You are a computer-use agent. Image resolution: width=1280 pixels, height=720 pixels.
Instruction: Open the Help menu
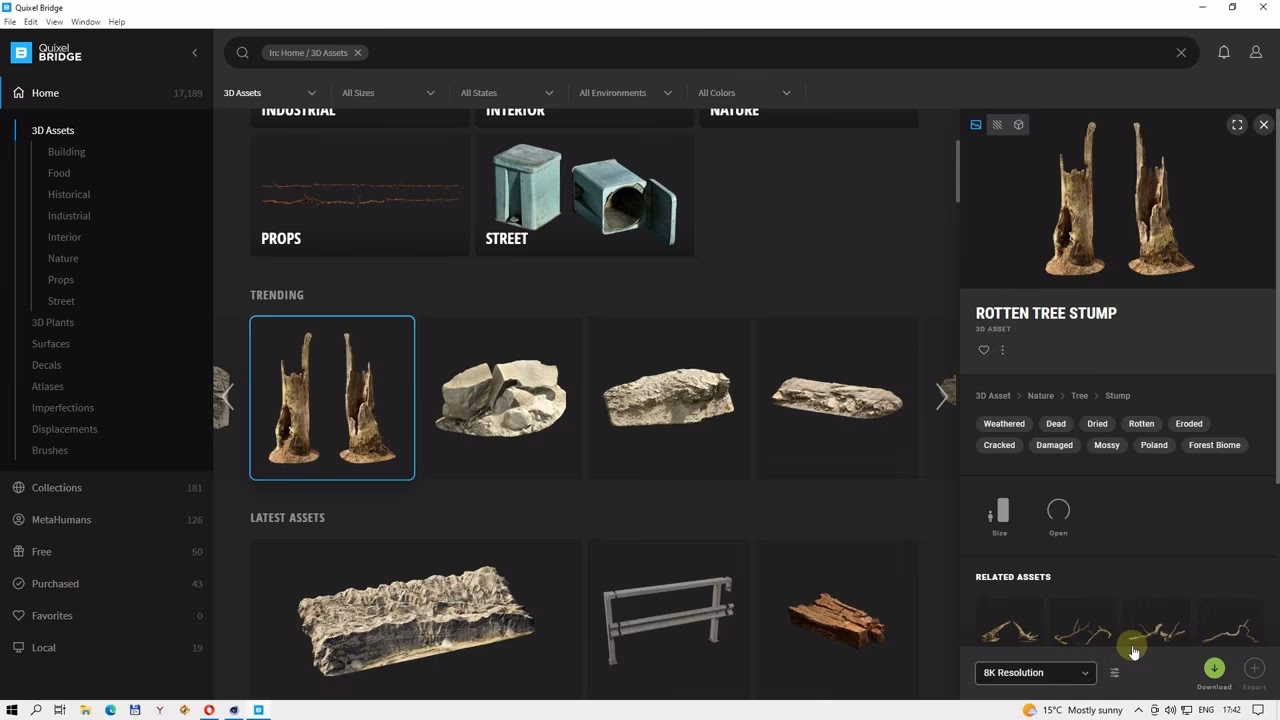(x=117, y=22)
